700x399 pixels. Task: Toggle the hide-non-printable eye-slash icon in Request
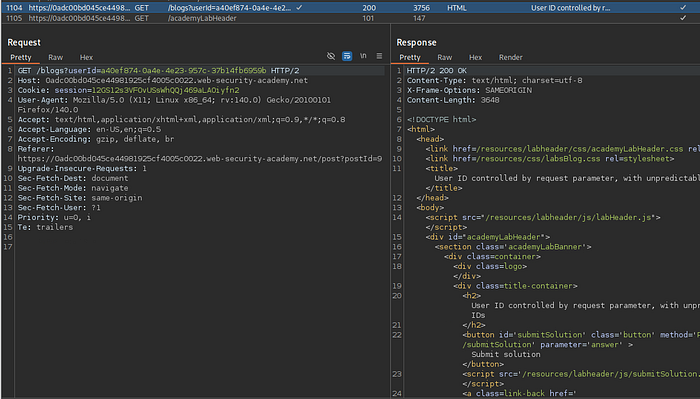click(331, 56)
